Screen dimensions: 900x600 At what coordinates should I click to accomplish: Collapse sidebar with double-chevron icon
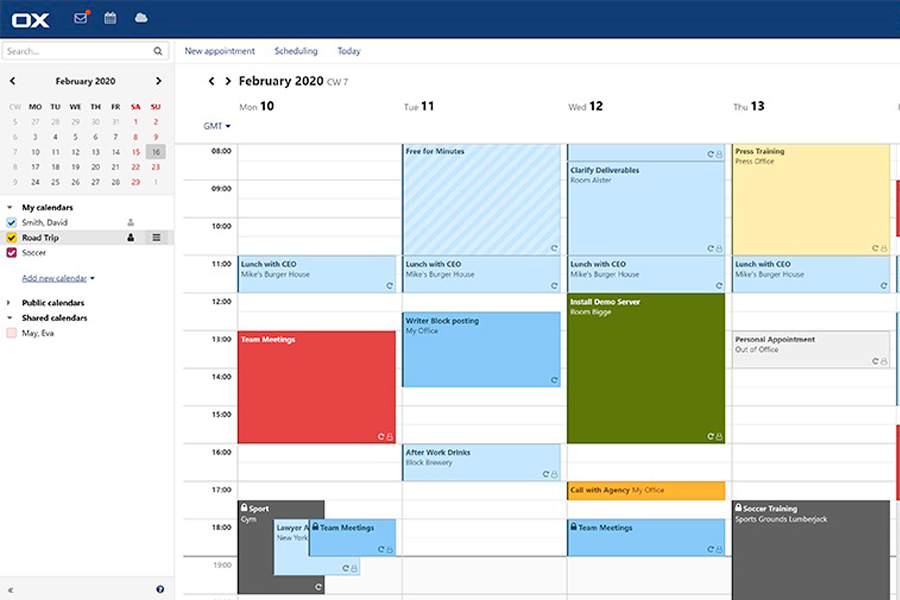point(11,590)
